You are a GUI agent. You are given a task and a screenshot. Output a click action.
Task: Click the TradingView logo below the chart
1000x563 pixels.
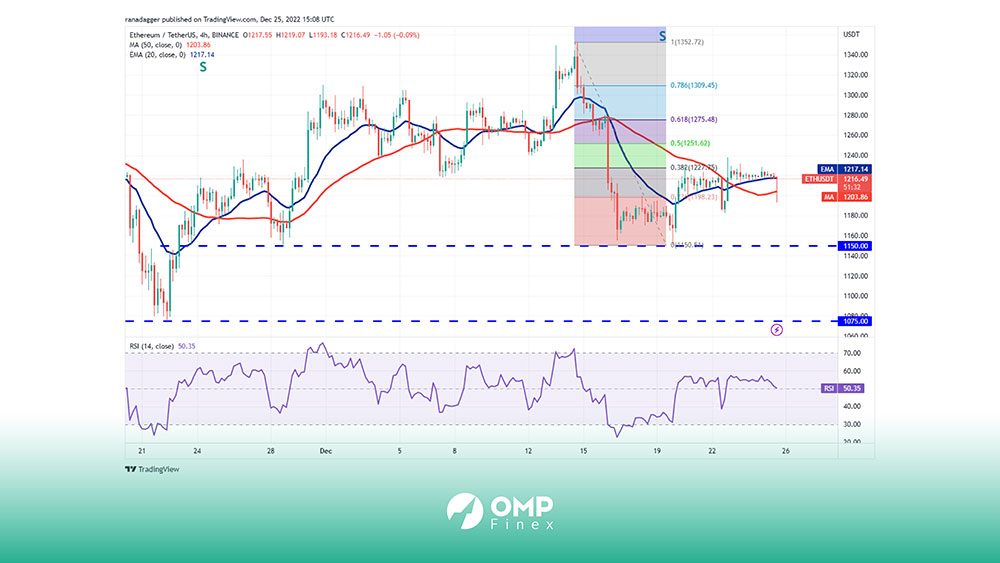152,469
